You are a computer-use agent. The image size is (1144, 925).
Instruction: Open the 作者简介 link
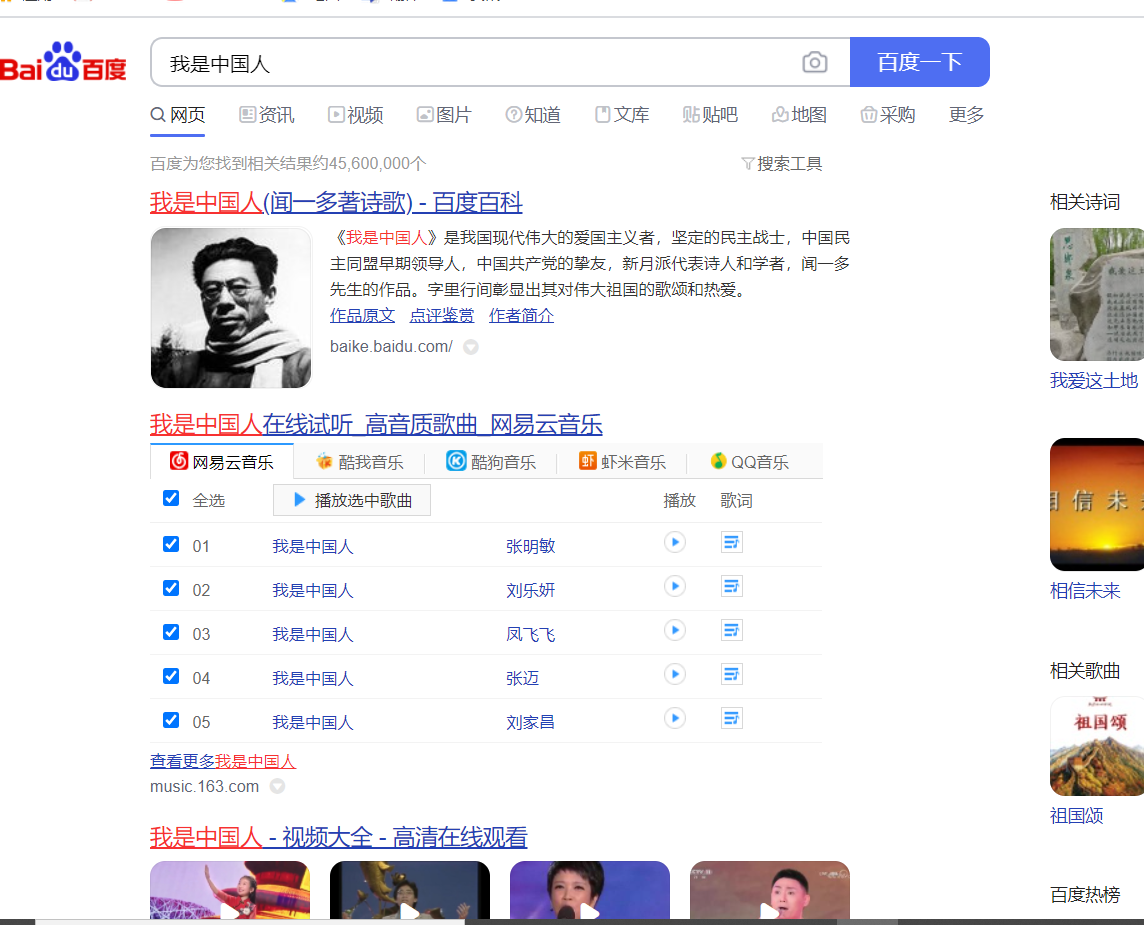[x=522, y=316]
